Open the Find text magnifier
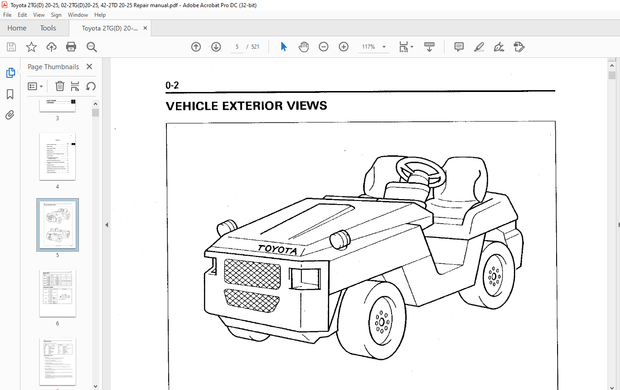The image size is (620, 390). pos(91,47)
